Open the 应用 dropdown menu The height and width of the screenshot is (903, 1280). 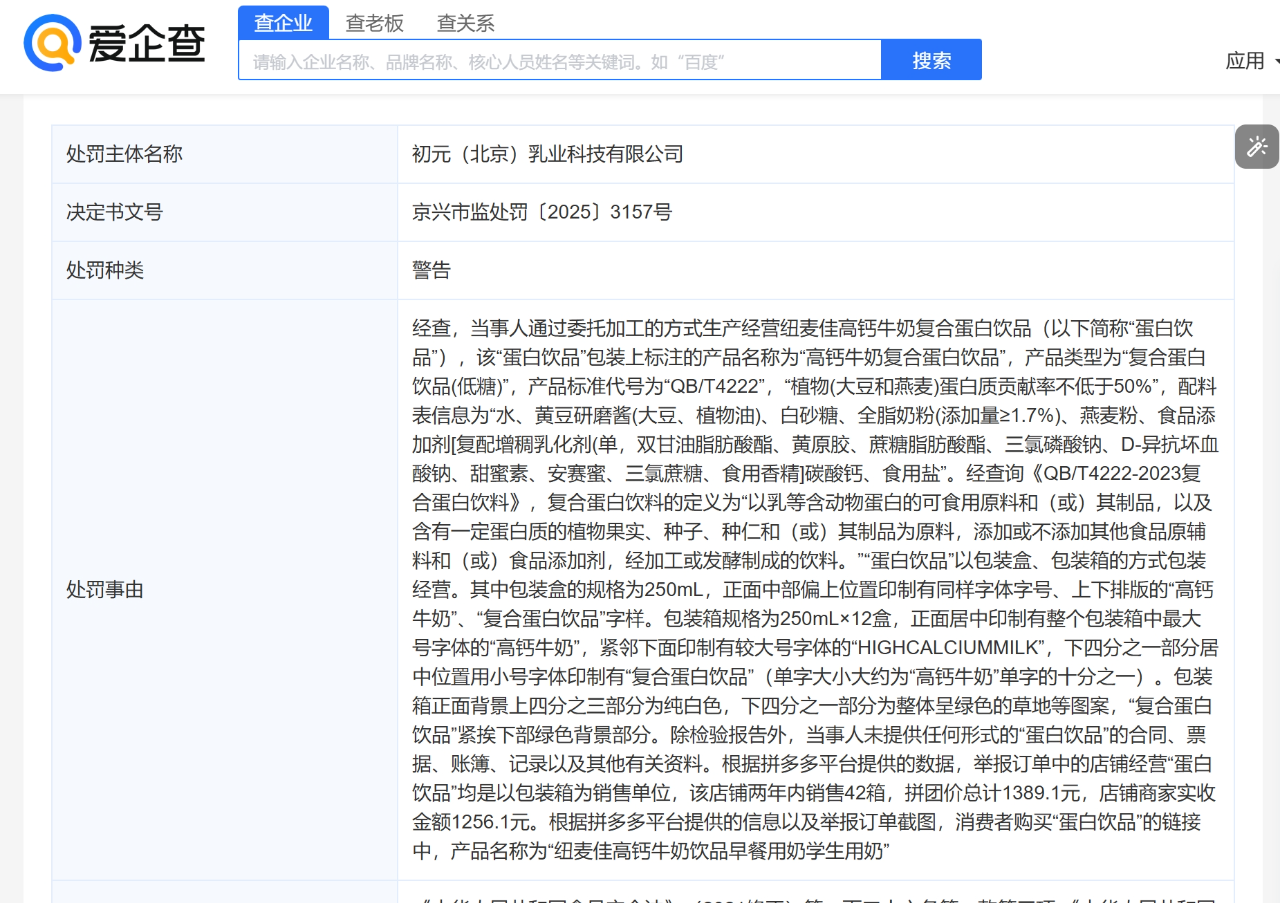click(x=1252, y=61)
